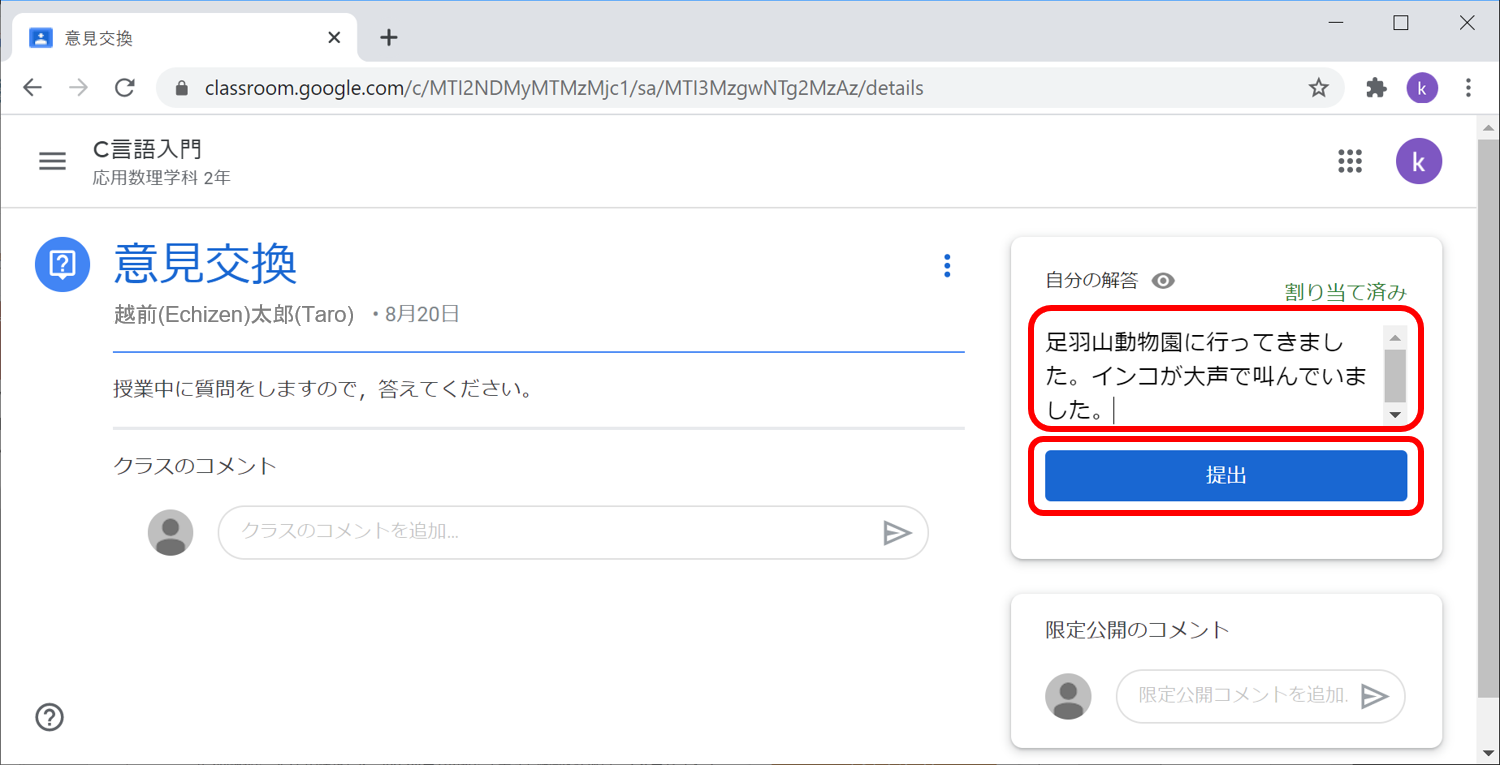
Task: Maximize the Chrome window
Action: coord(1401,23)
